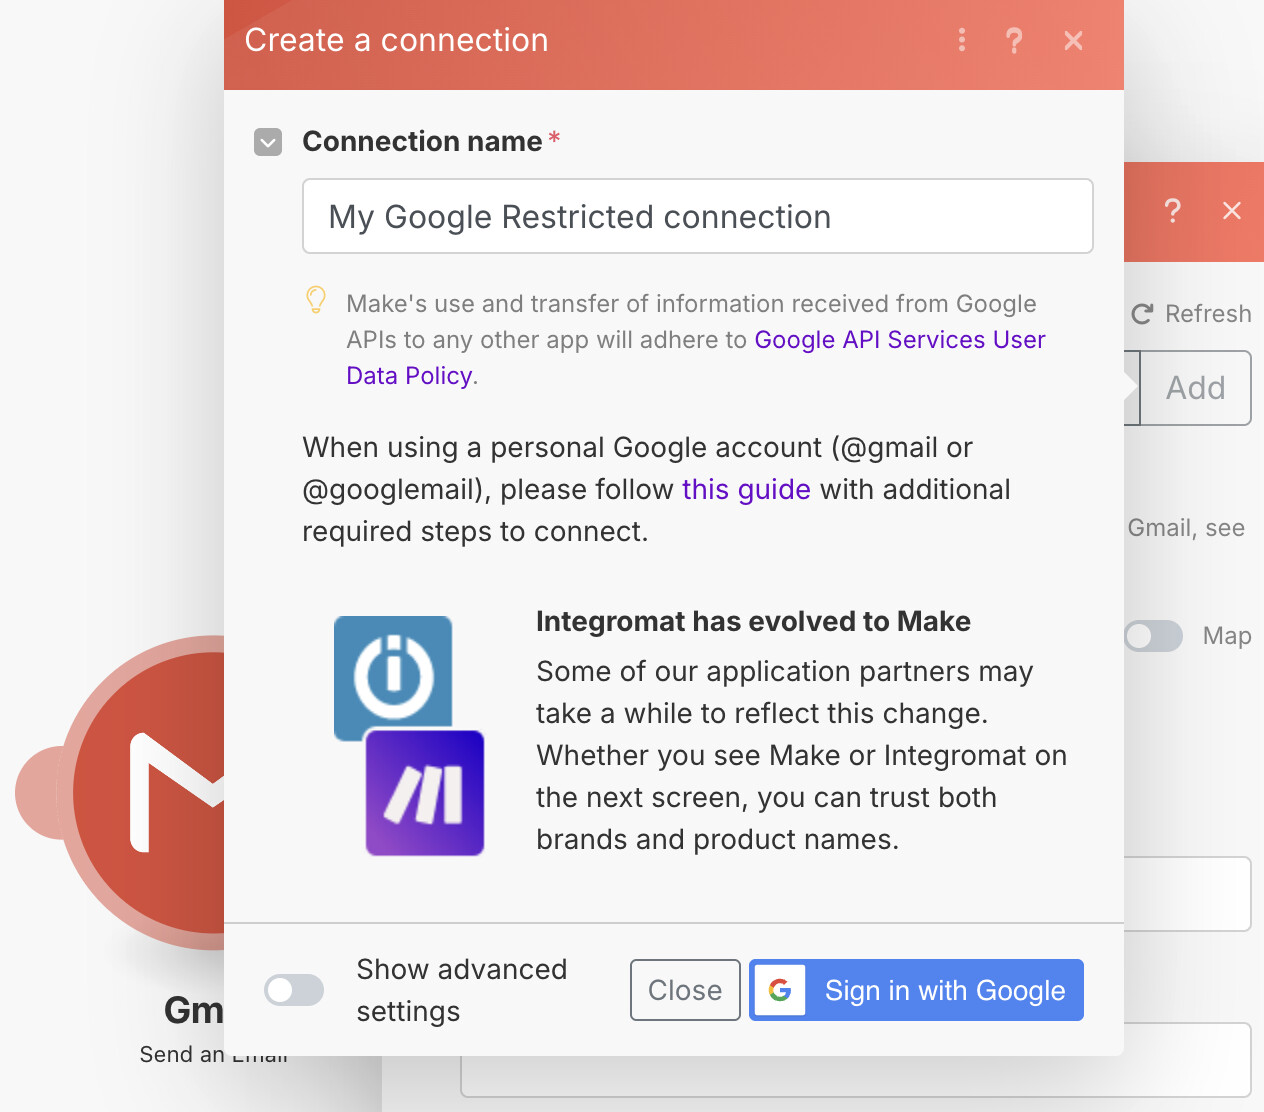Open help in the background Gmail panel

coord(1172,211)
